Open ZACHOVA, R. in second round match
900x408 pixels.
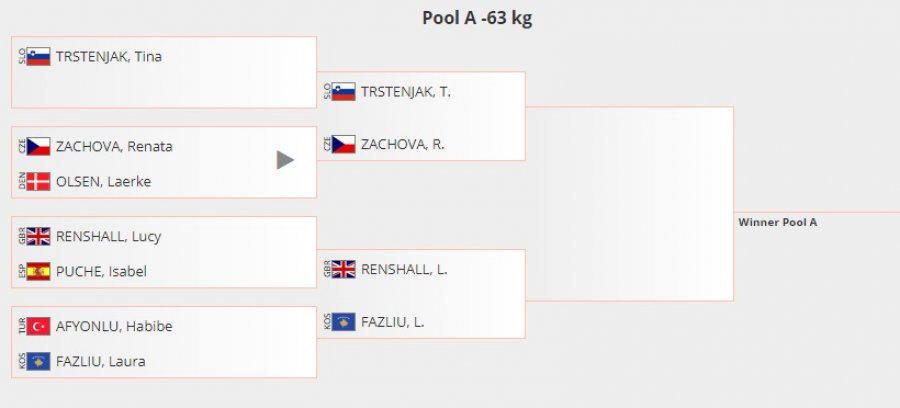[x=403, y=145]
